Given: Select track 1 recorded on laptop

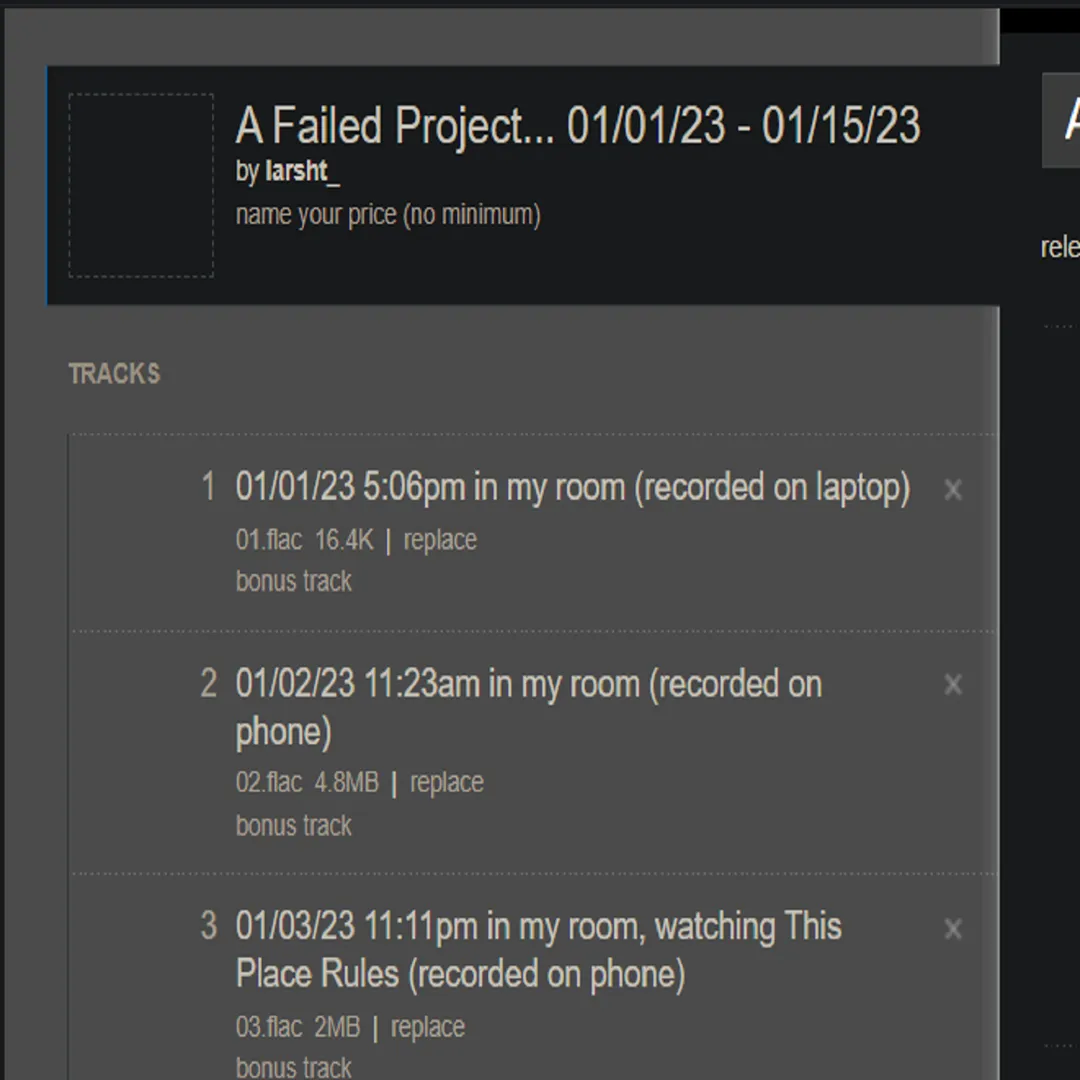Looking at the screenshot, I should pyautogui.click(x=572, y=487).
